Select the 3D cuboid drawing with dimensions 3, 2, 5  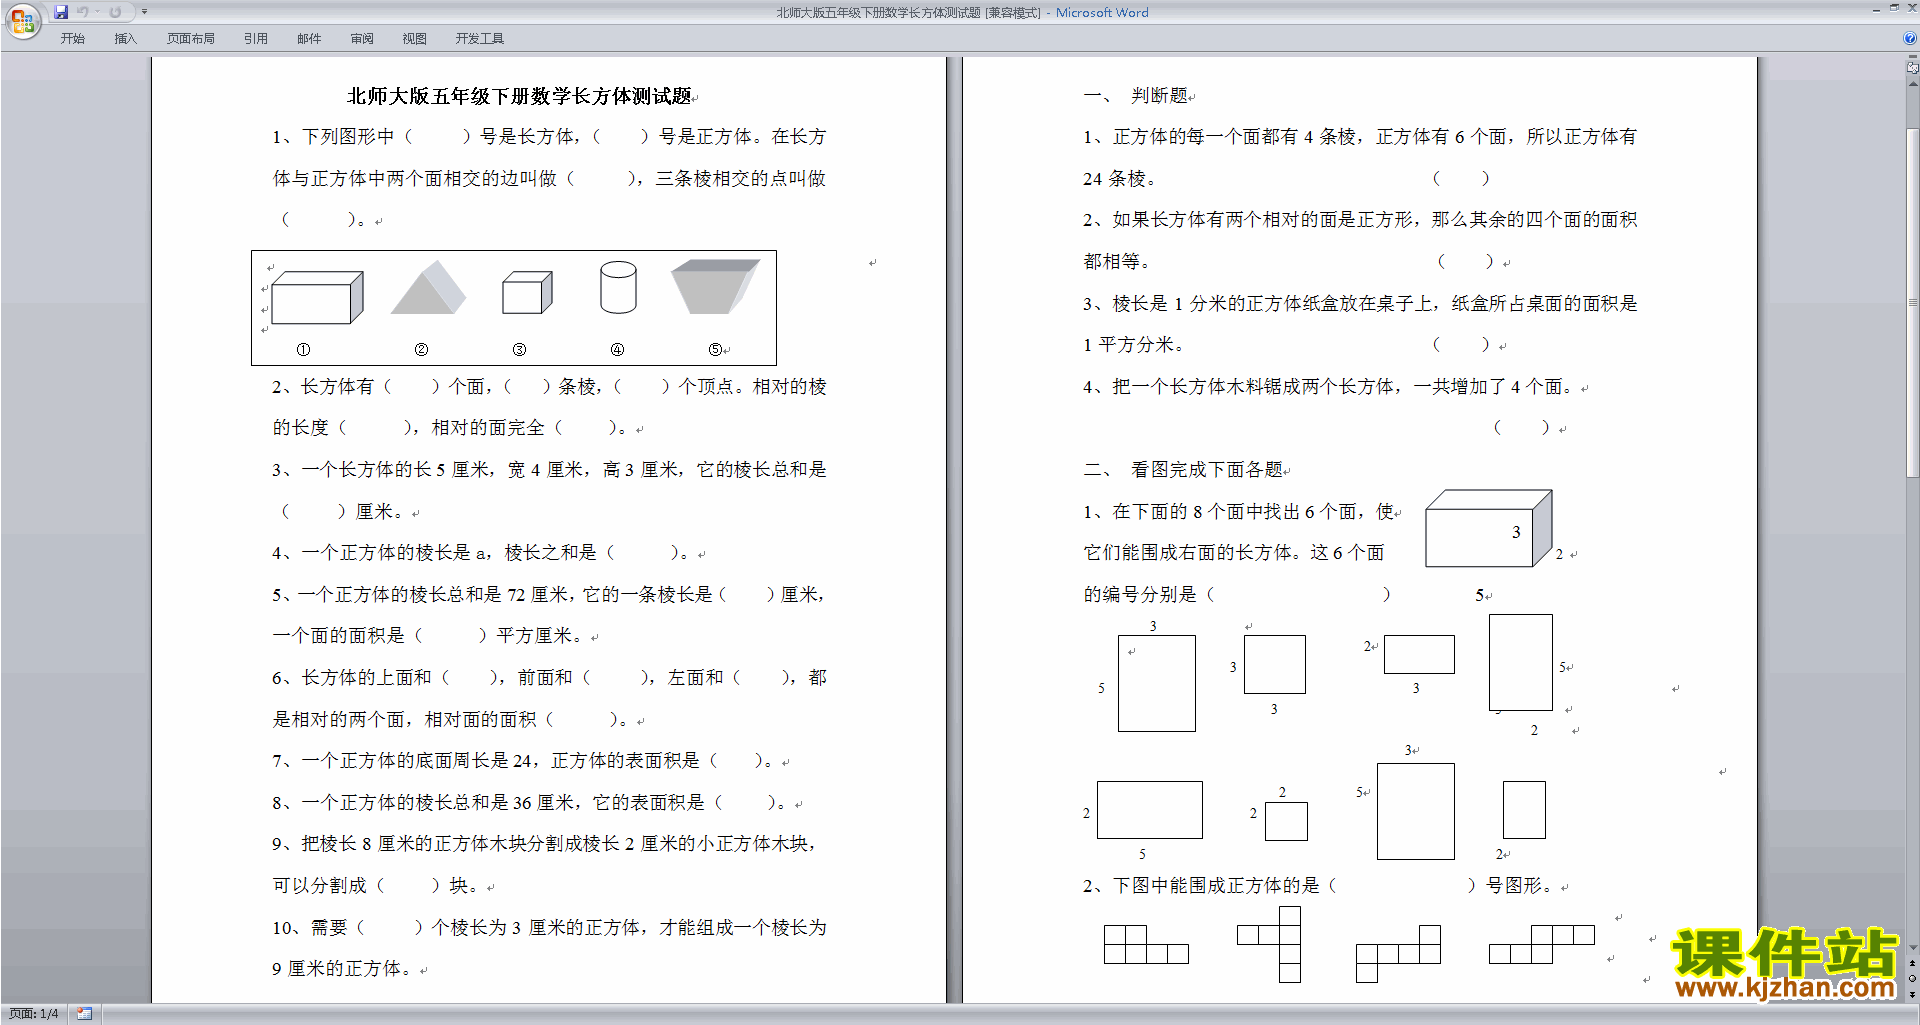tap(1488, 529)
